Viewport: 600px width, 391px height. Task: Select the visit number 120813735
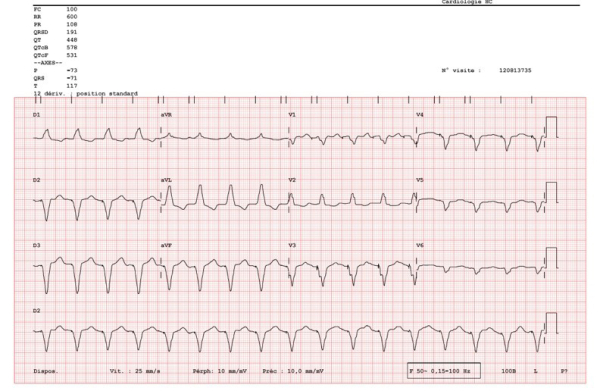pyautogui.click(x=515, y=70)
